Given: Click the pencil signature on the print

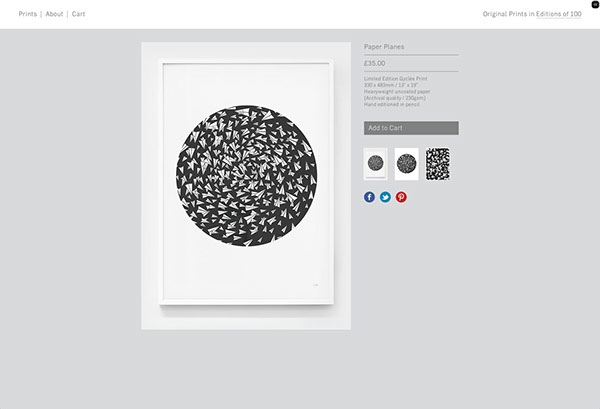Looking at the screenshot, I should pyautogui.click(x=316, y=285).
